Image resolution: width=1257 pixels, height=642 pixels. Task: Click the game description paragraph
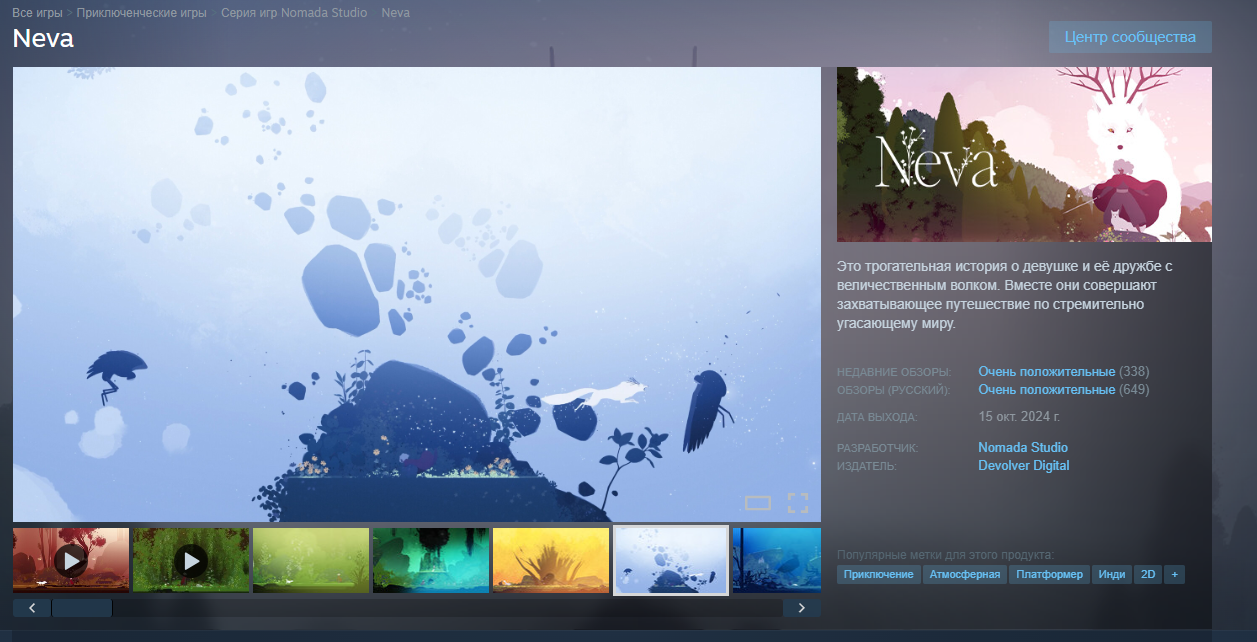click(x=1004, y=295)
